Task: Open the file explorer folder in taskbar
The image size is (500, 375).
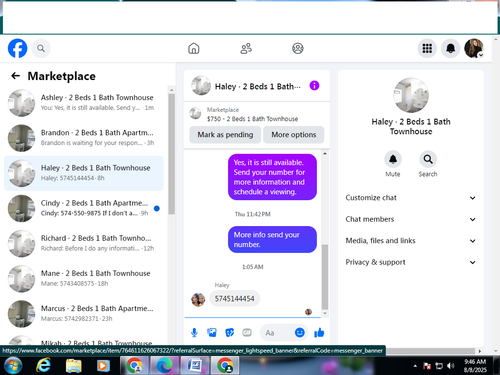Action: point(73,366)
